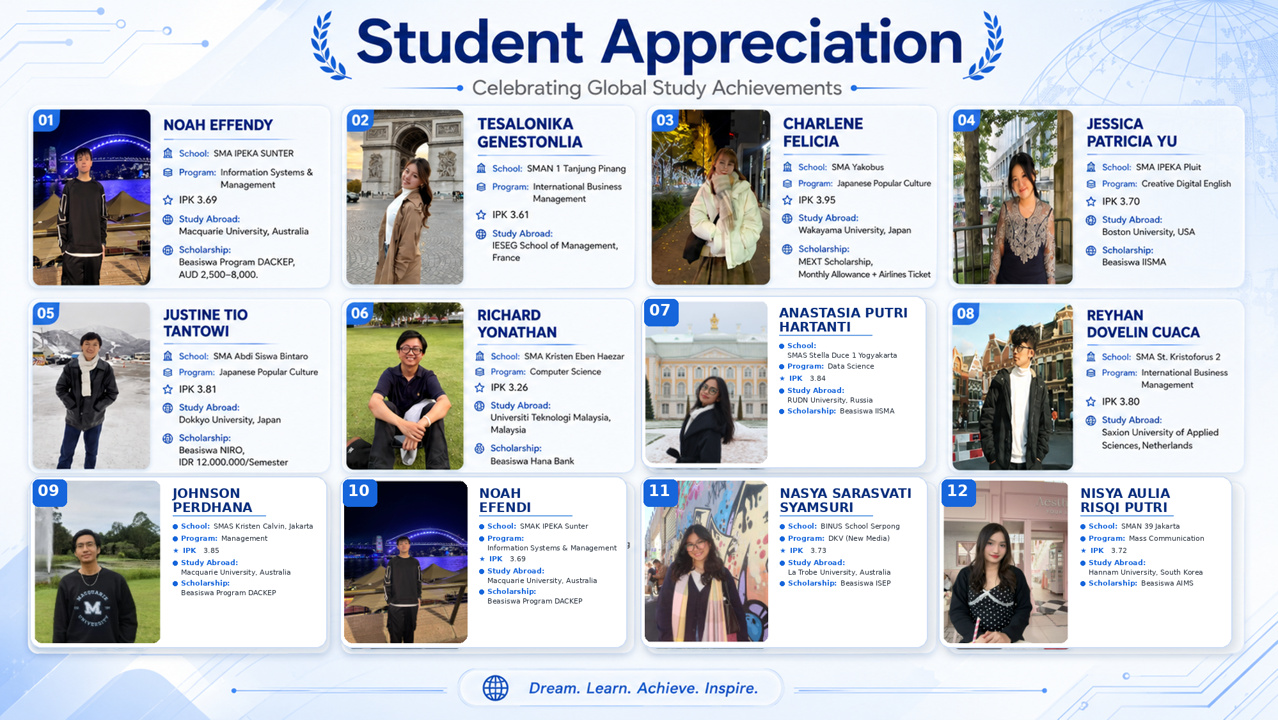Image resolution: width=1278 pixels, height=720 pixels.
Task: Click the program icon beside Computer Science
Action: coord(481,372)
